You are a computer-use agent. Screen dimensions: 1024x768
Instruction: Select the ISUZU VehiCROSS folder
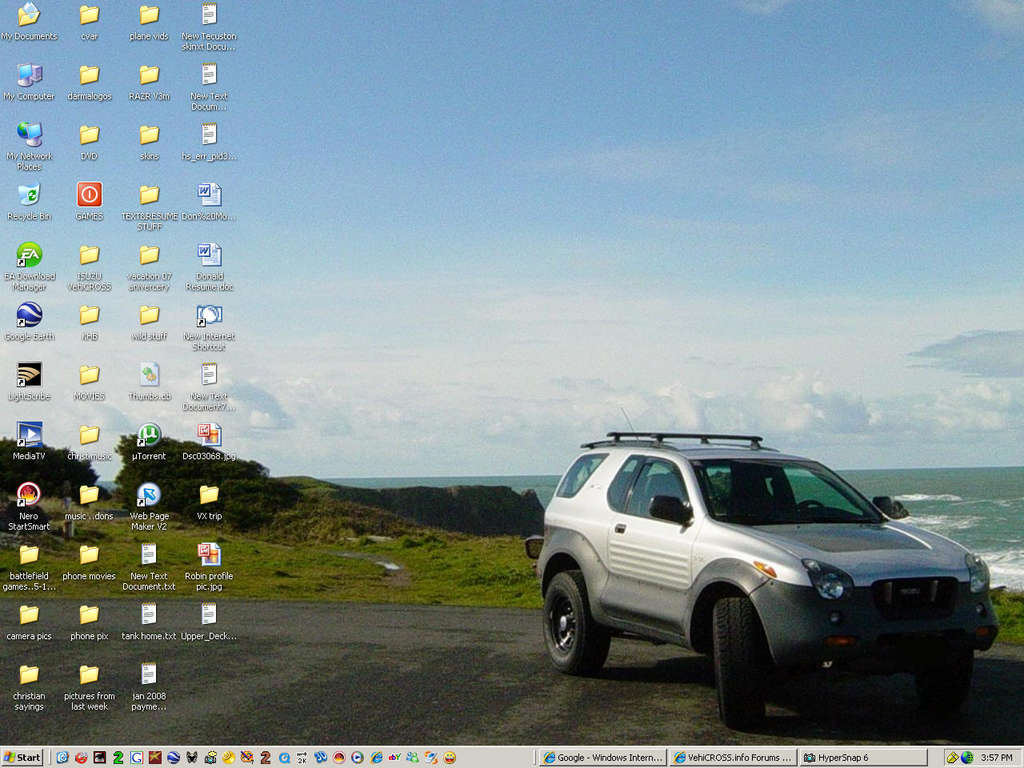pos(89,266)
